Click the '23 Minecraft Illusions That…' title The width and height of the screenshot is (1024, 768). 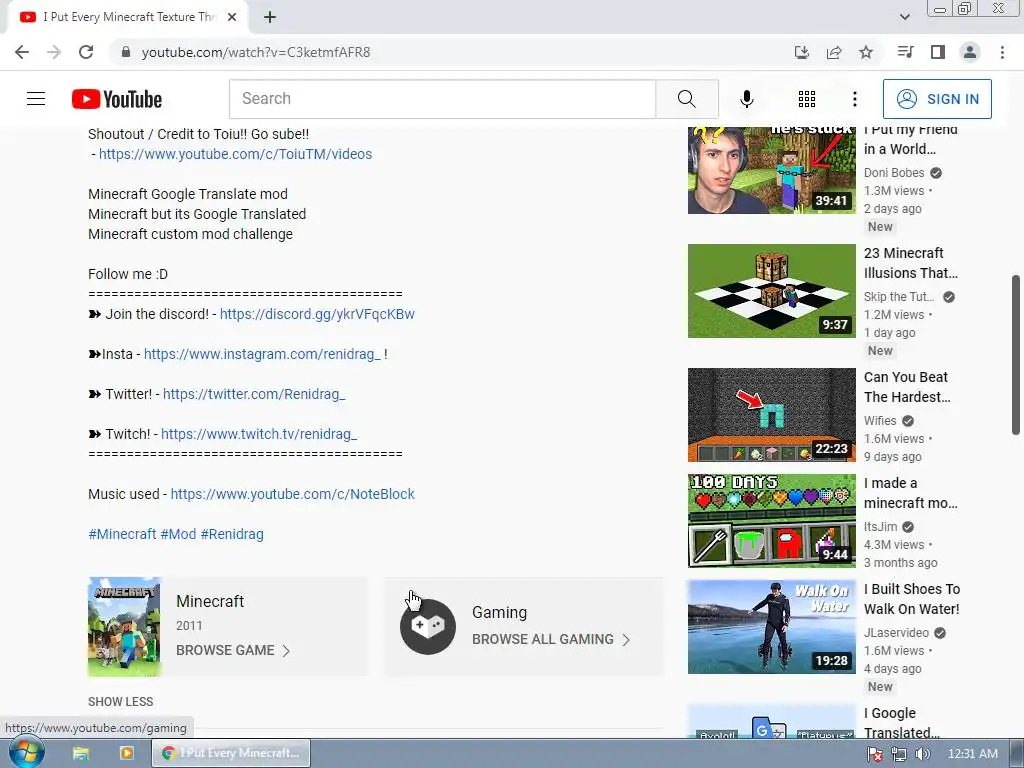(x=910, y=263)
